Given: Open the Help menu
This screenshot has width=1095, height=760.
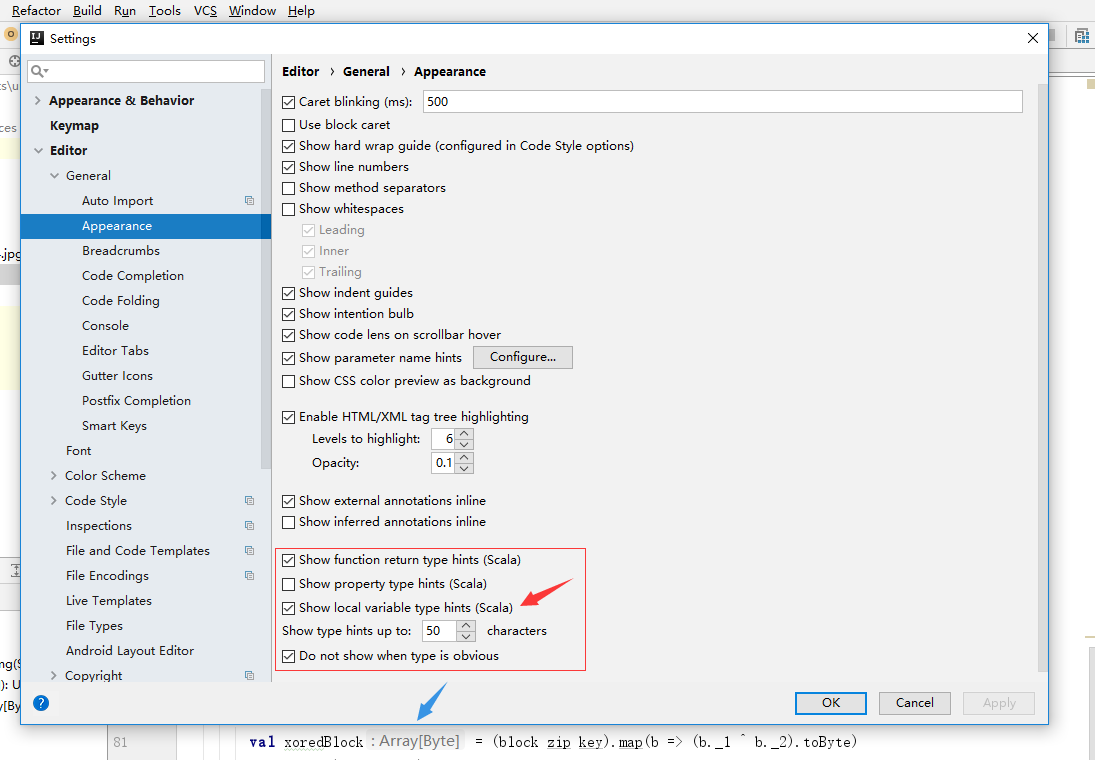Looking at the screenshot, I should tap(301, 10).
